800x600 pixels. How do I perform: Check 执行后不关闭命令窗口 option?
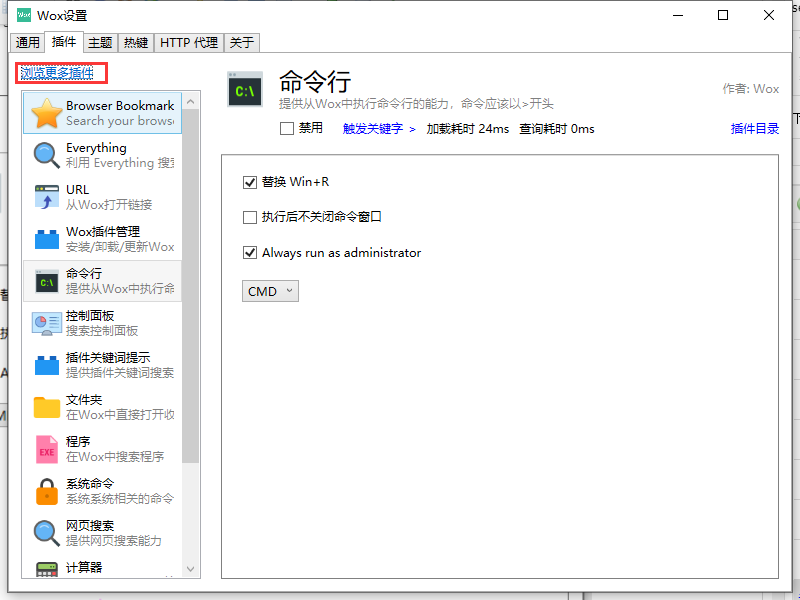pyautogui.click(x=250, y=217)
